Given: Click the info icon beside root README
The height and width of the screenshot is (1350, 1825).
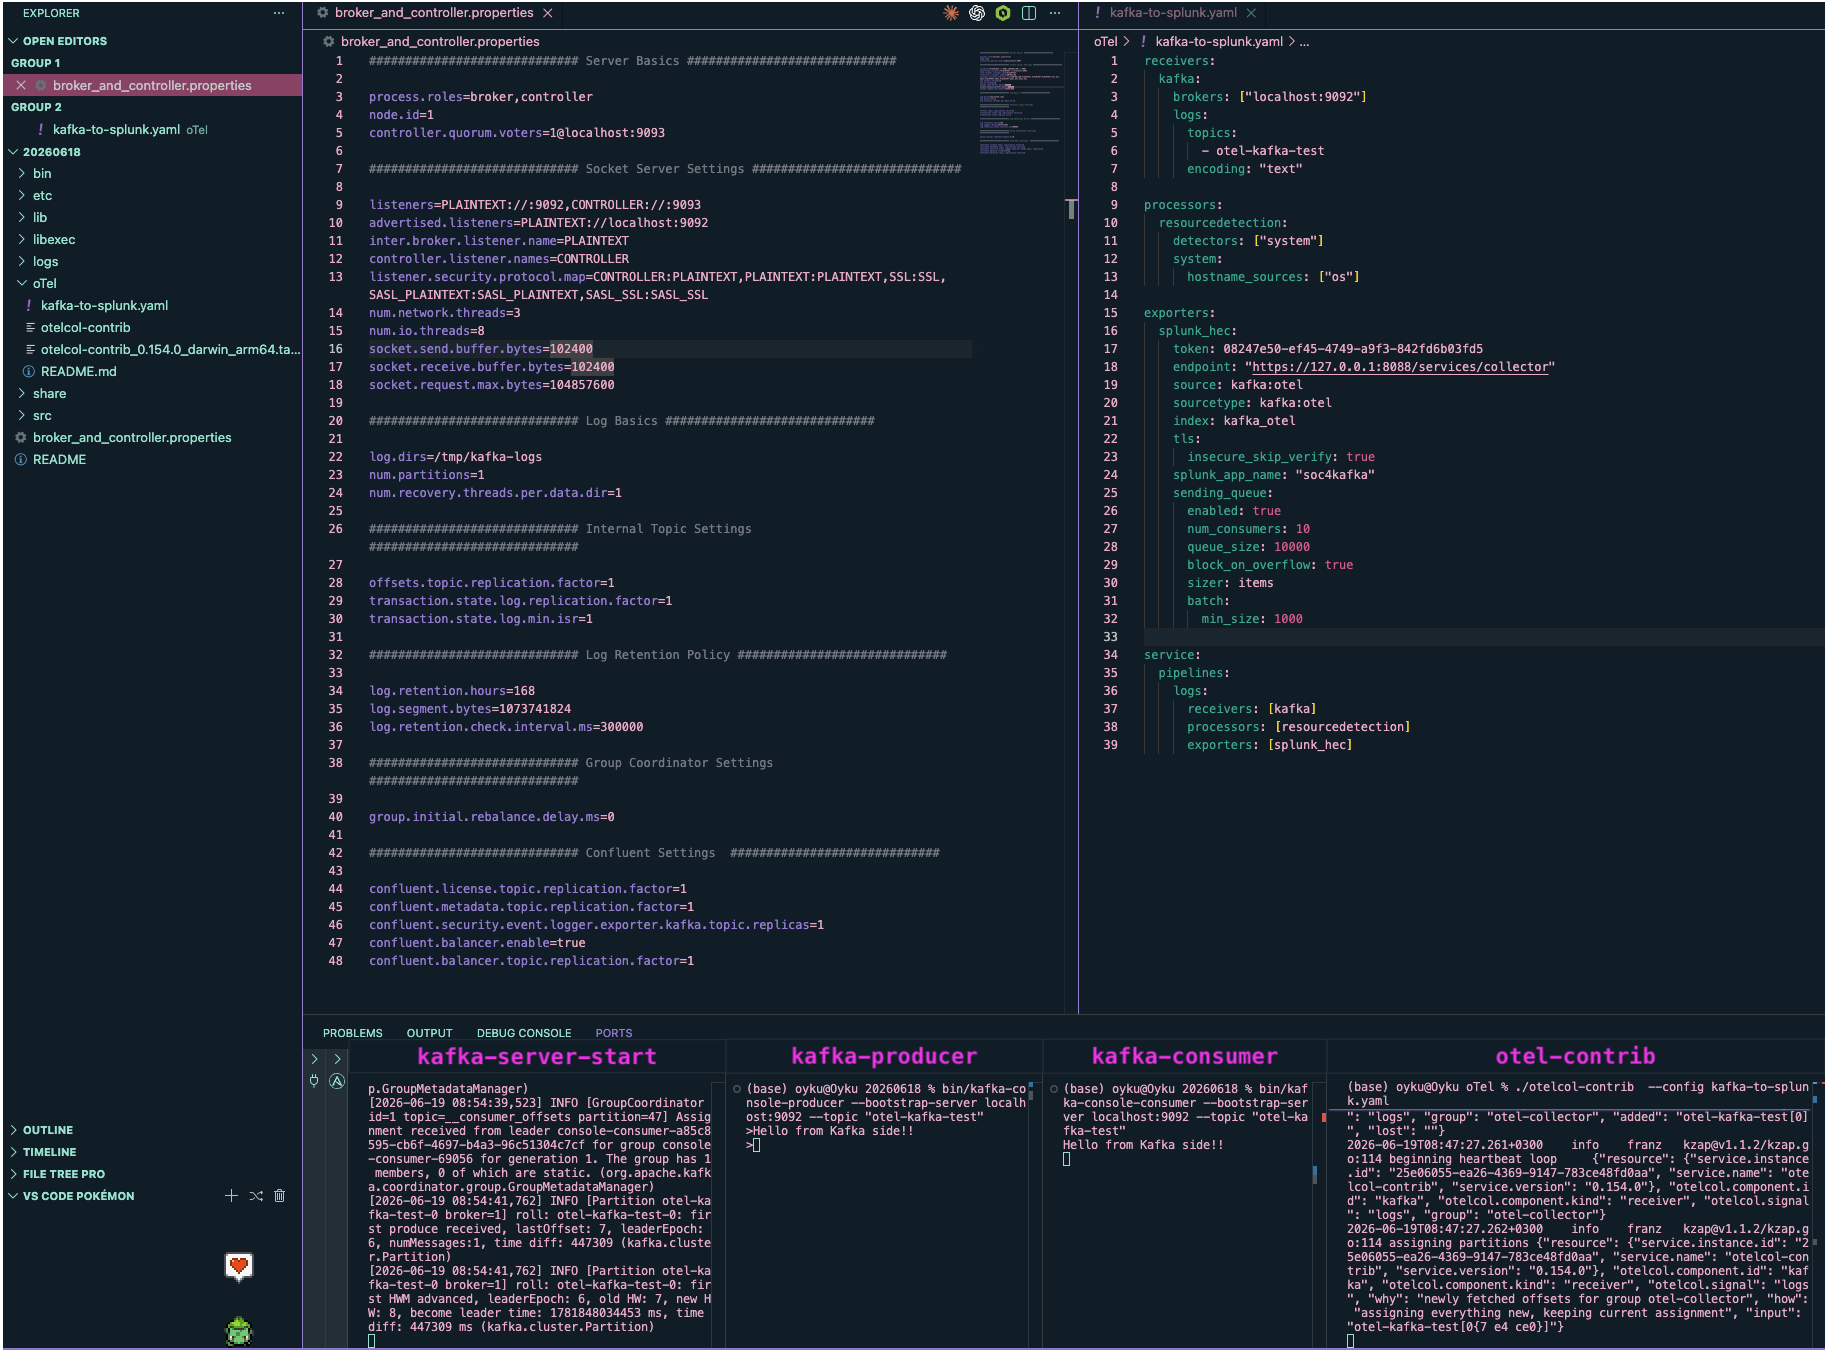Looking at the screenshot, I should [x=21, y=459].
